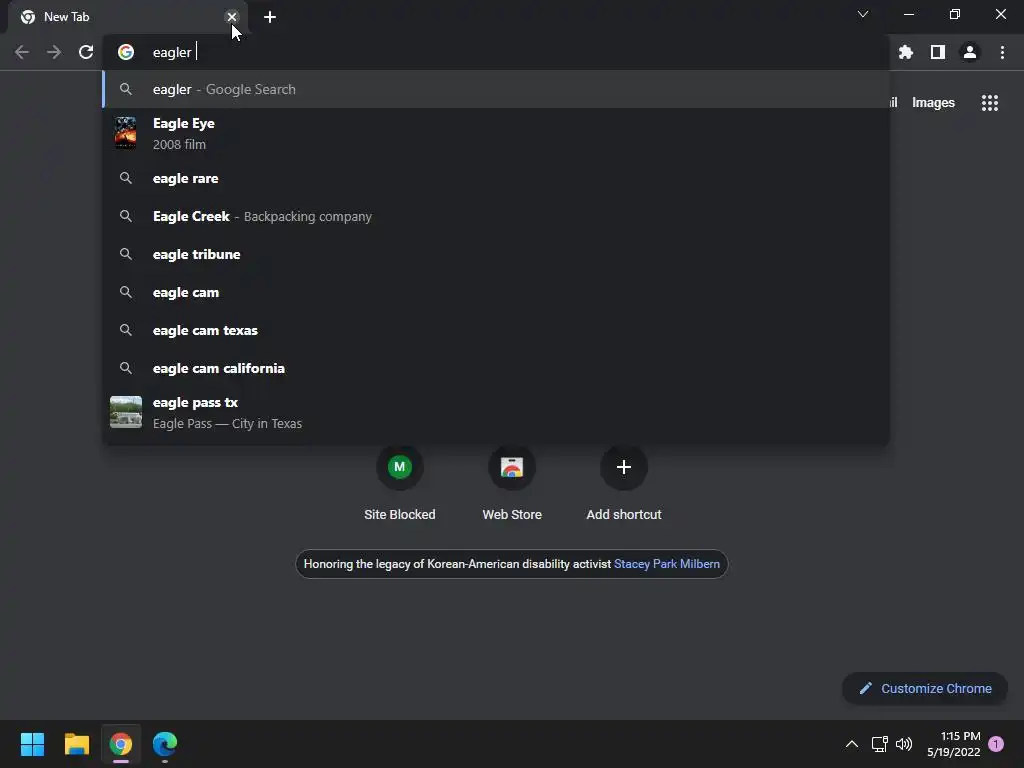Open the Google apps grid

(989, 103)
